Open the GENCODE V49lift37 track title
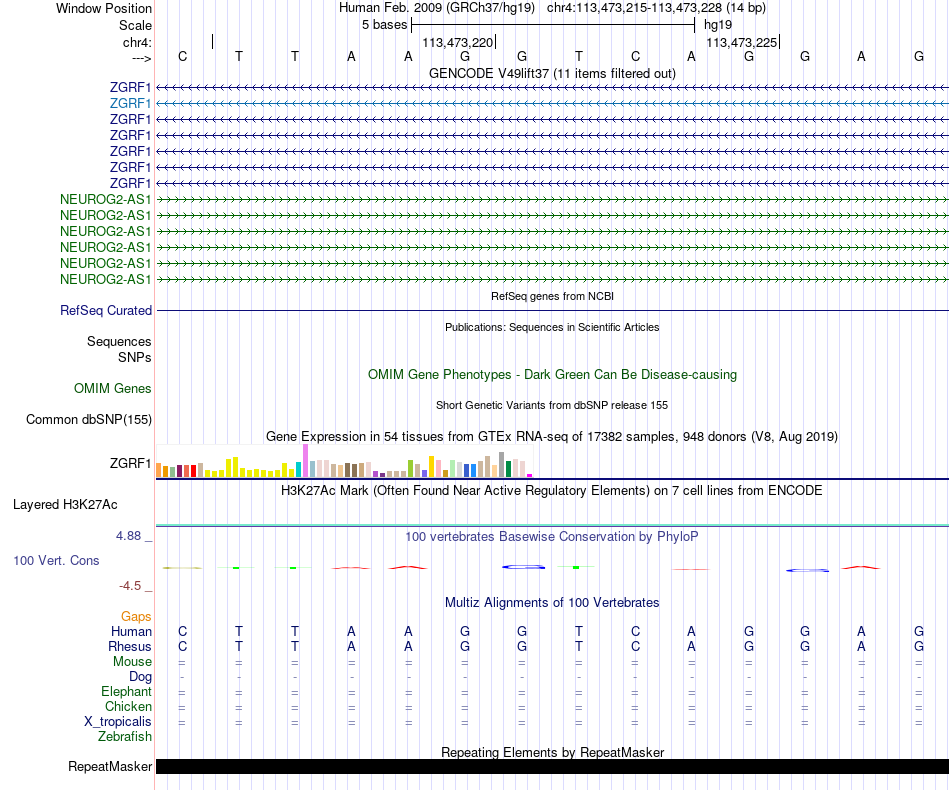Image resolution: width=950 pixels, height=790 pixels. (552, 73)
